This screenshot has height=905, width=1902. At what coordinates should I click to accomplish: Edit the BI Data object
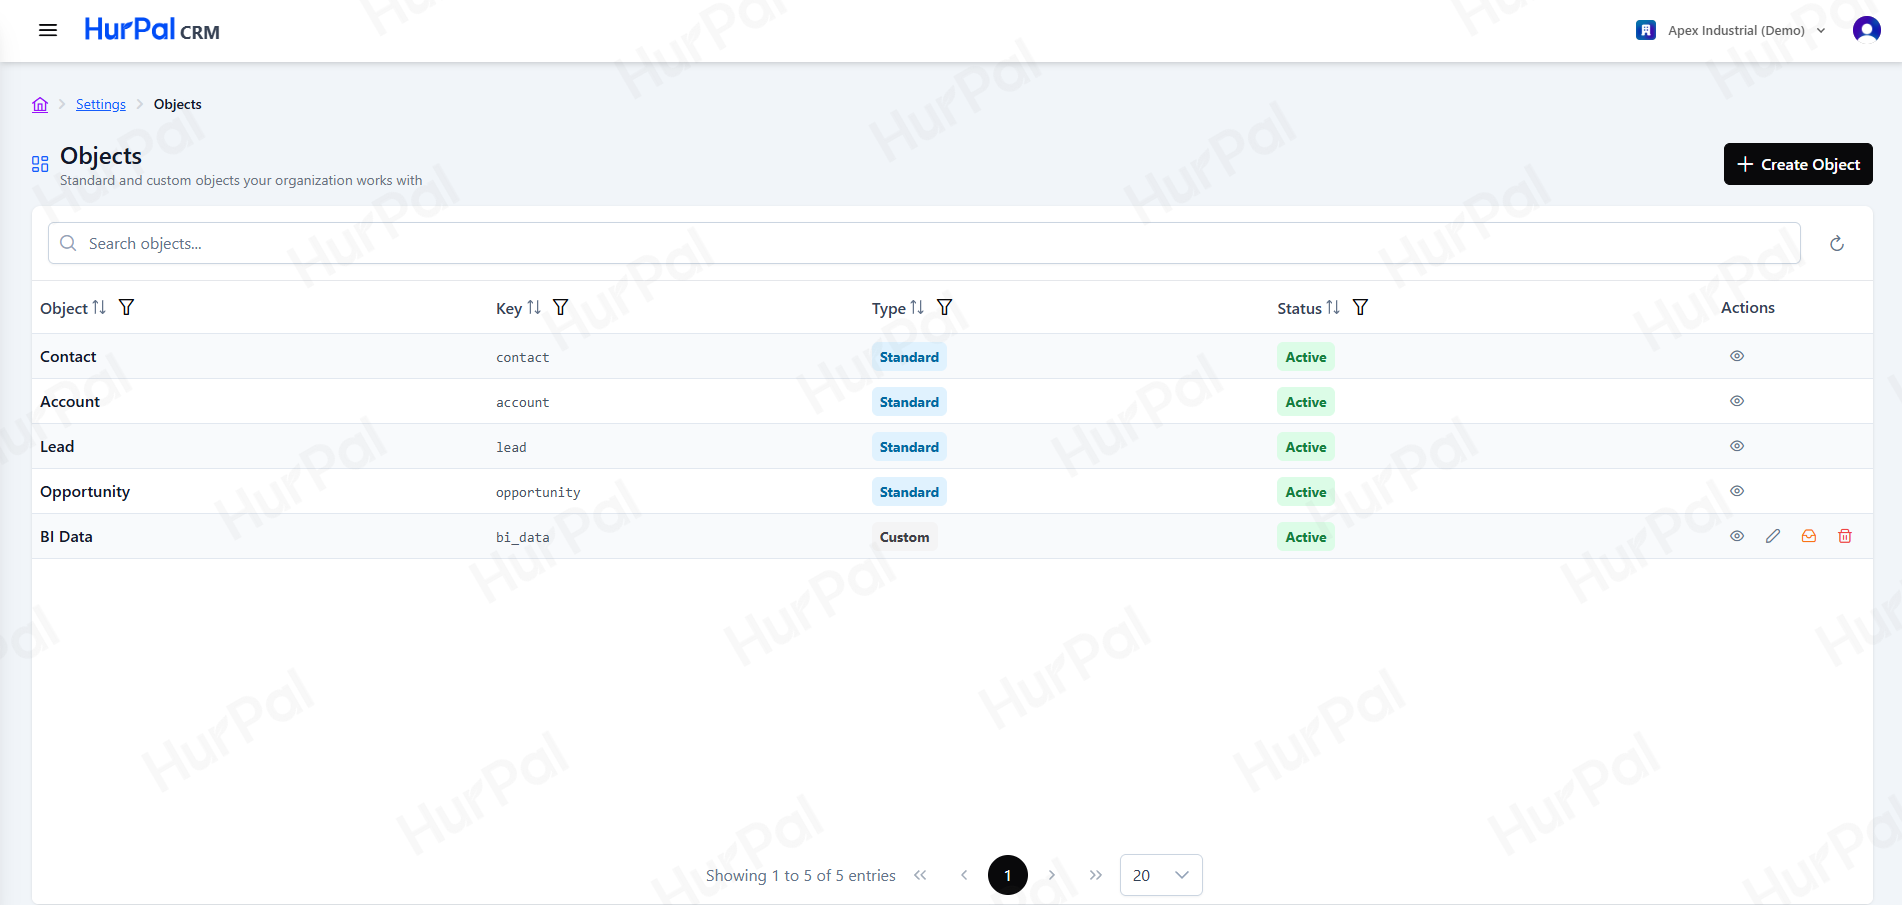1773,536
